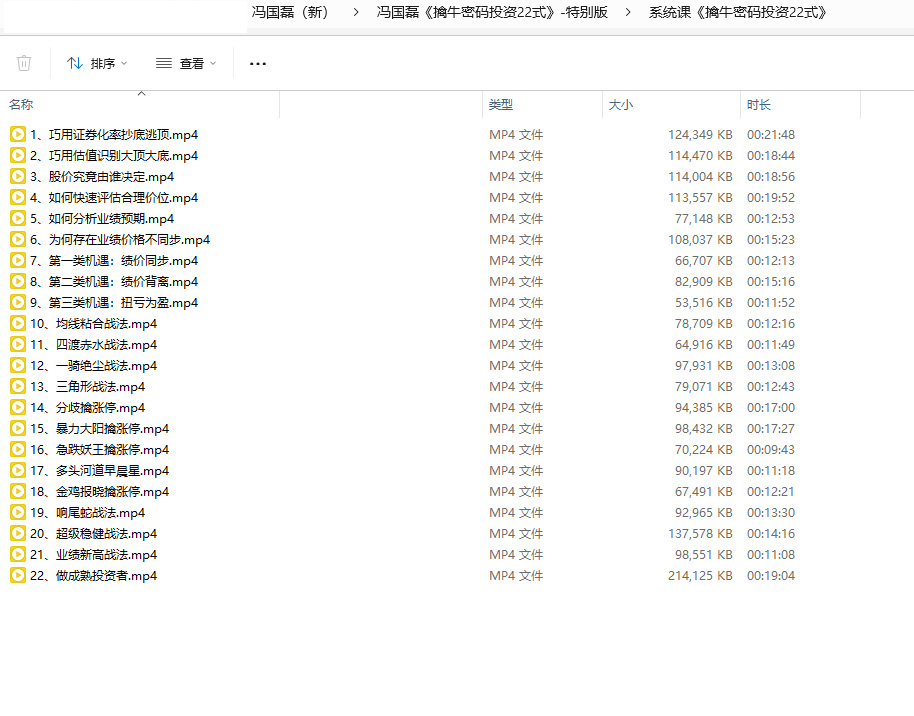The image size is (914, 716).
Task: Select file name 2、巧用估值识别大顶大底.mp4
Action: pos(114,156)
